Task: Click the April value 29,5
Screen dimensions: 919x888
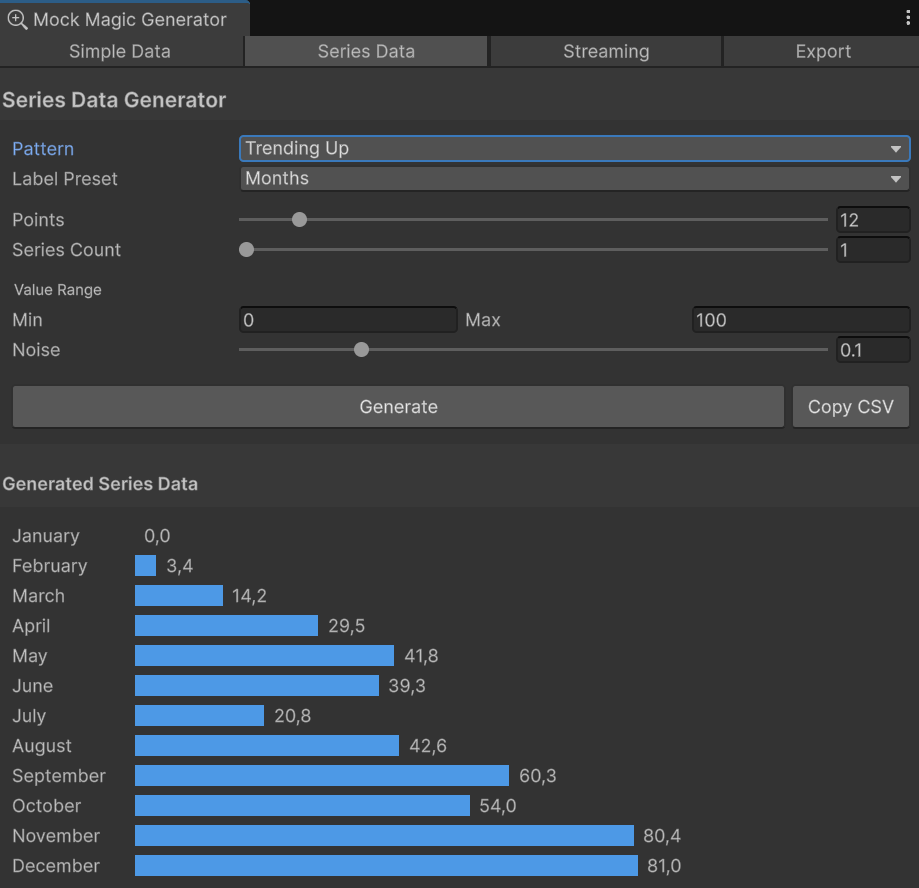Action: 346,626
